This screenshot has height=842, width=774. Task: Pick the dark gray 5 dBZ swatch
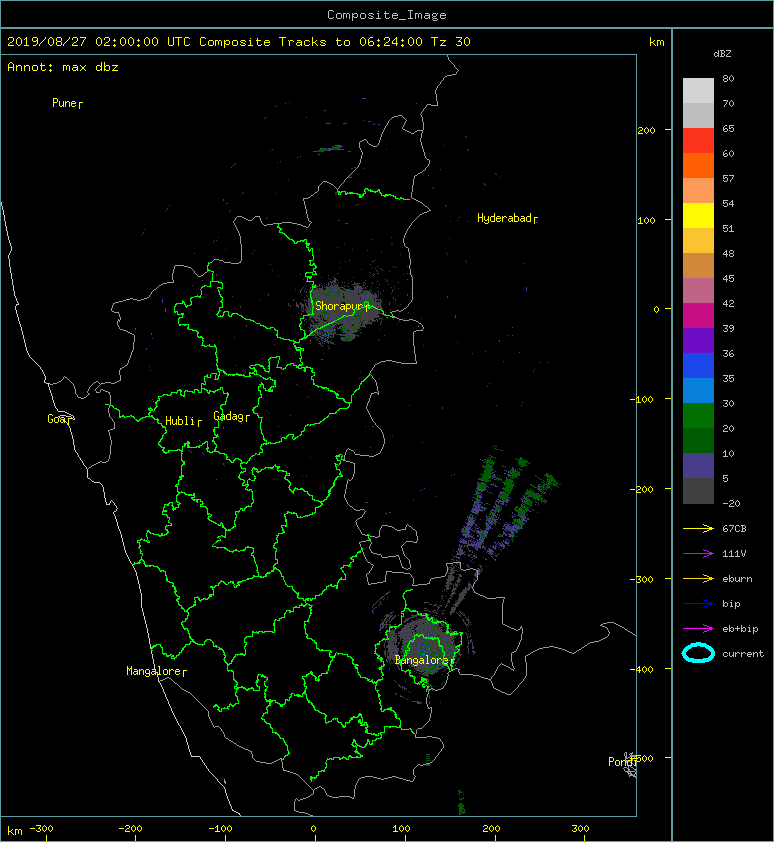pos(698,490)
